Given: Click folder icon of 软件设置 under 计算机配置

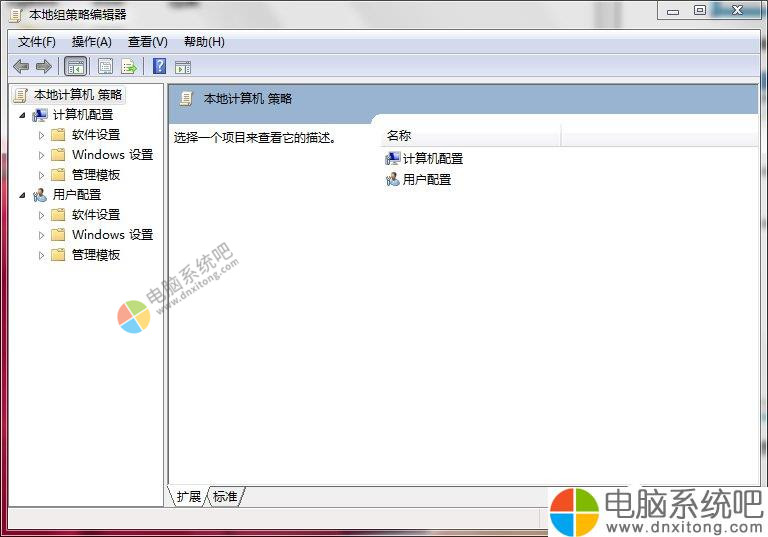Looking at the screenshot, I should [58, 135].
